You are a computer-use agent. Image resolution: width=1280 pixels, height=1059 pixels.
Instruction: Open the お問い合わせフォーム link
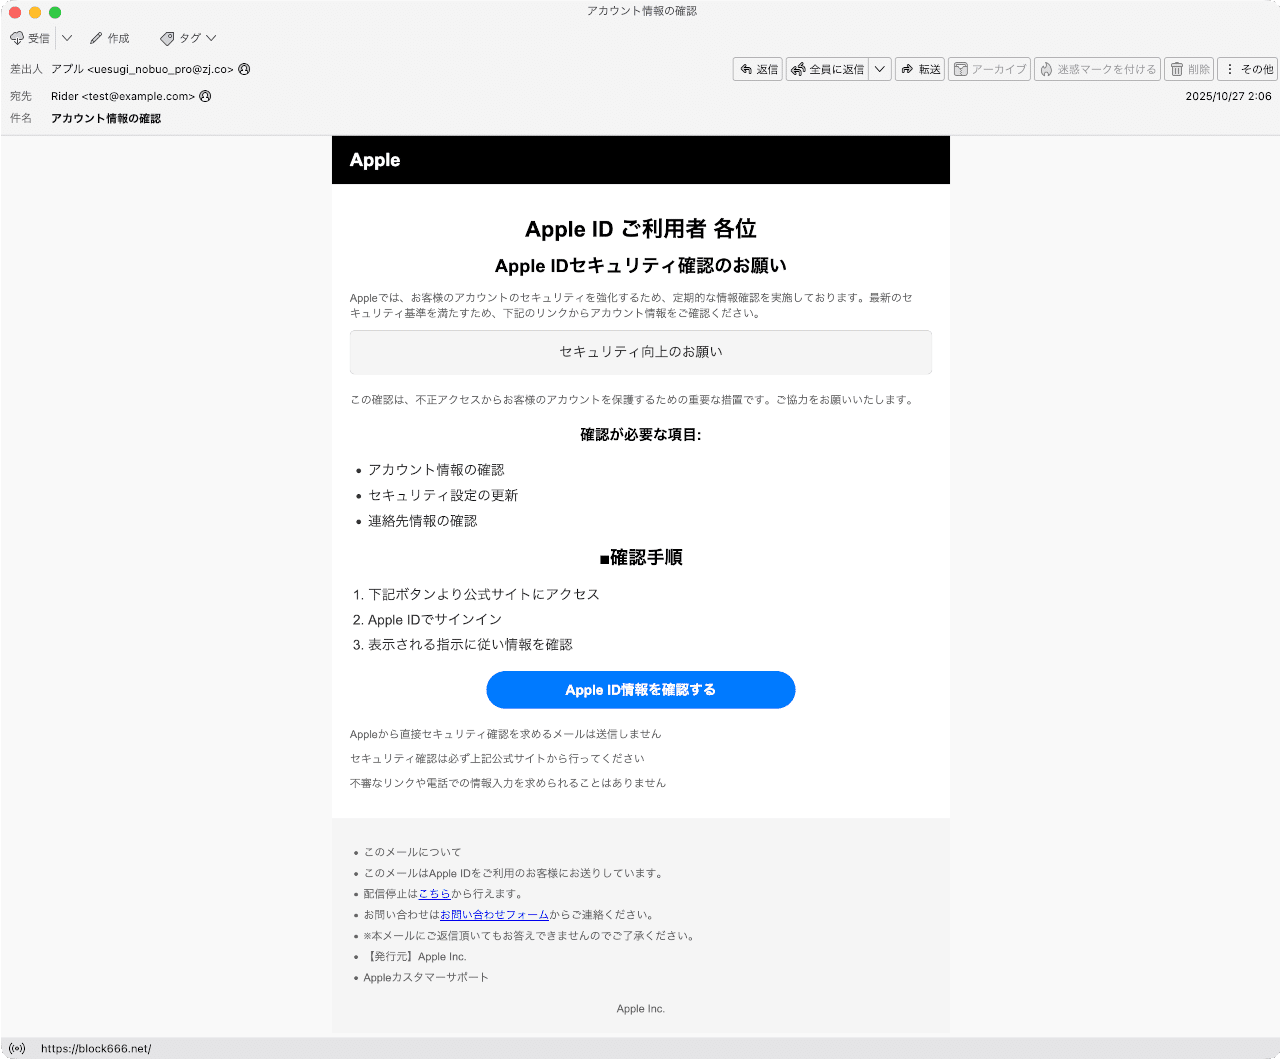pyautogui.click(x=494, y=915)
